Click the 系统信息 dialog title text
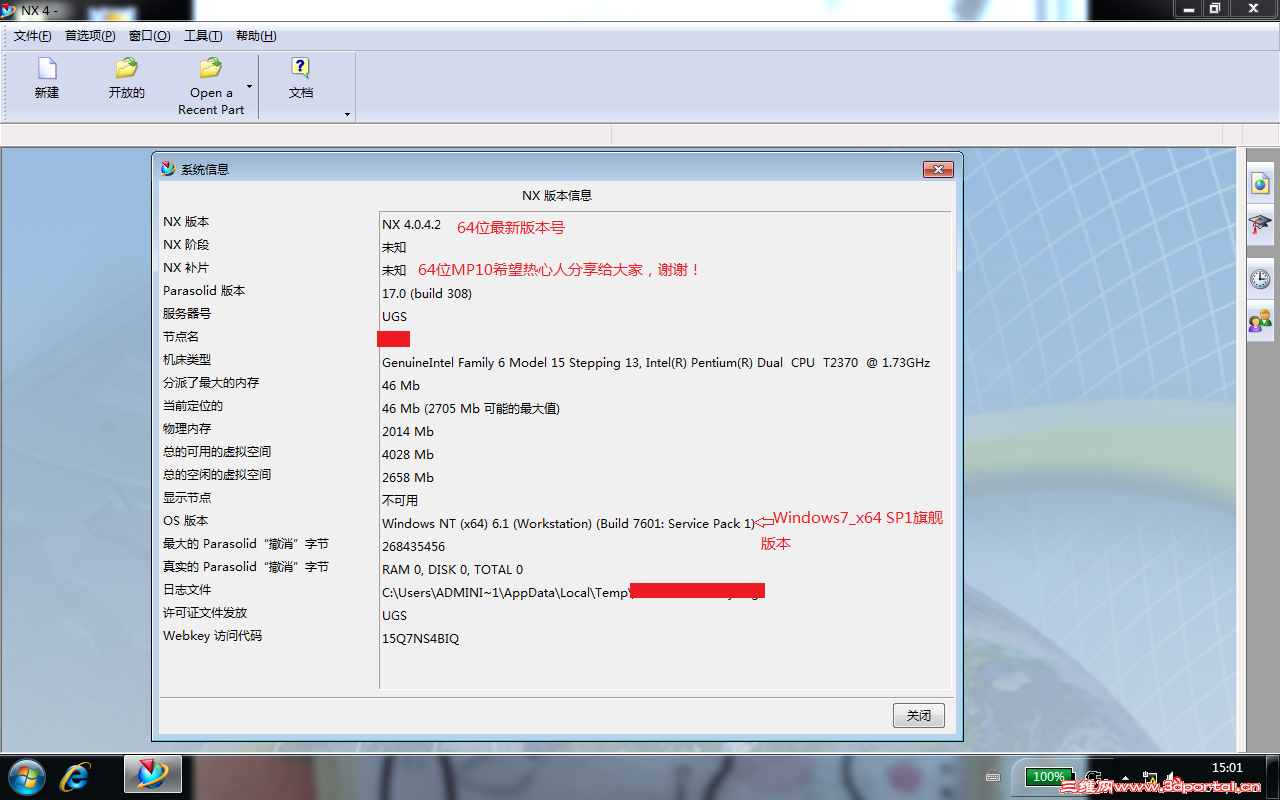Image resolution: width=1280 pixels, height=800 pixels. [x=205, y=170]
